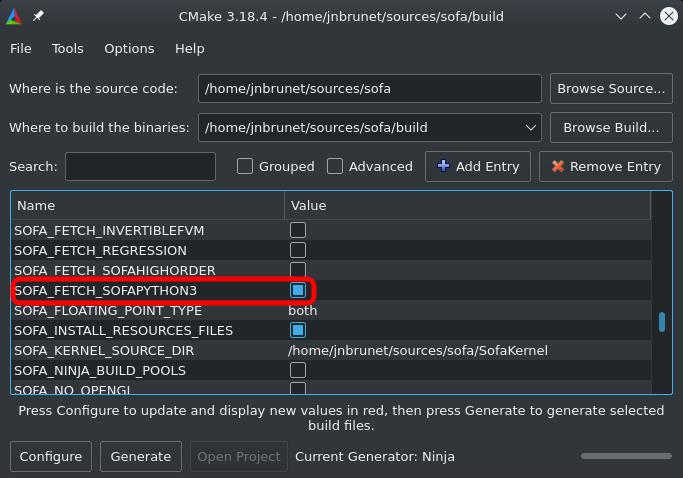Click the Generate button

coord(141,456)
